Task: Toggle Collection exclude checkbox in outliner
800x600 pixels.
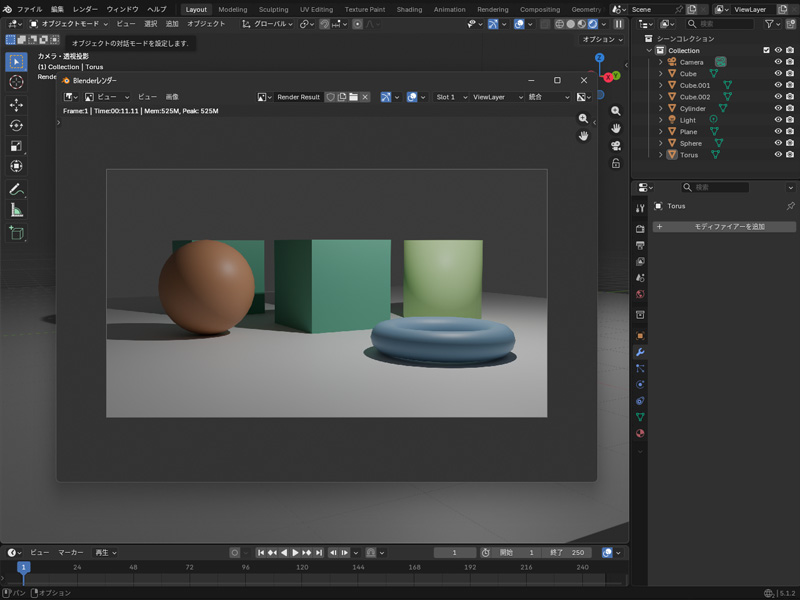Action: tap(766, 50)
